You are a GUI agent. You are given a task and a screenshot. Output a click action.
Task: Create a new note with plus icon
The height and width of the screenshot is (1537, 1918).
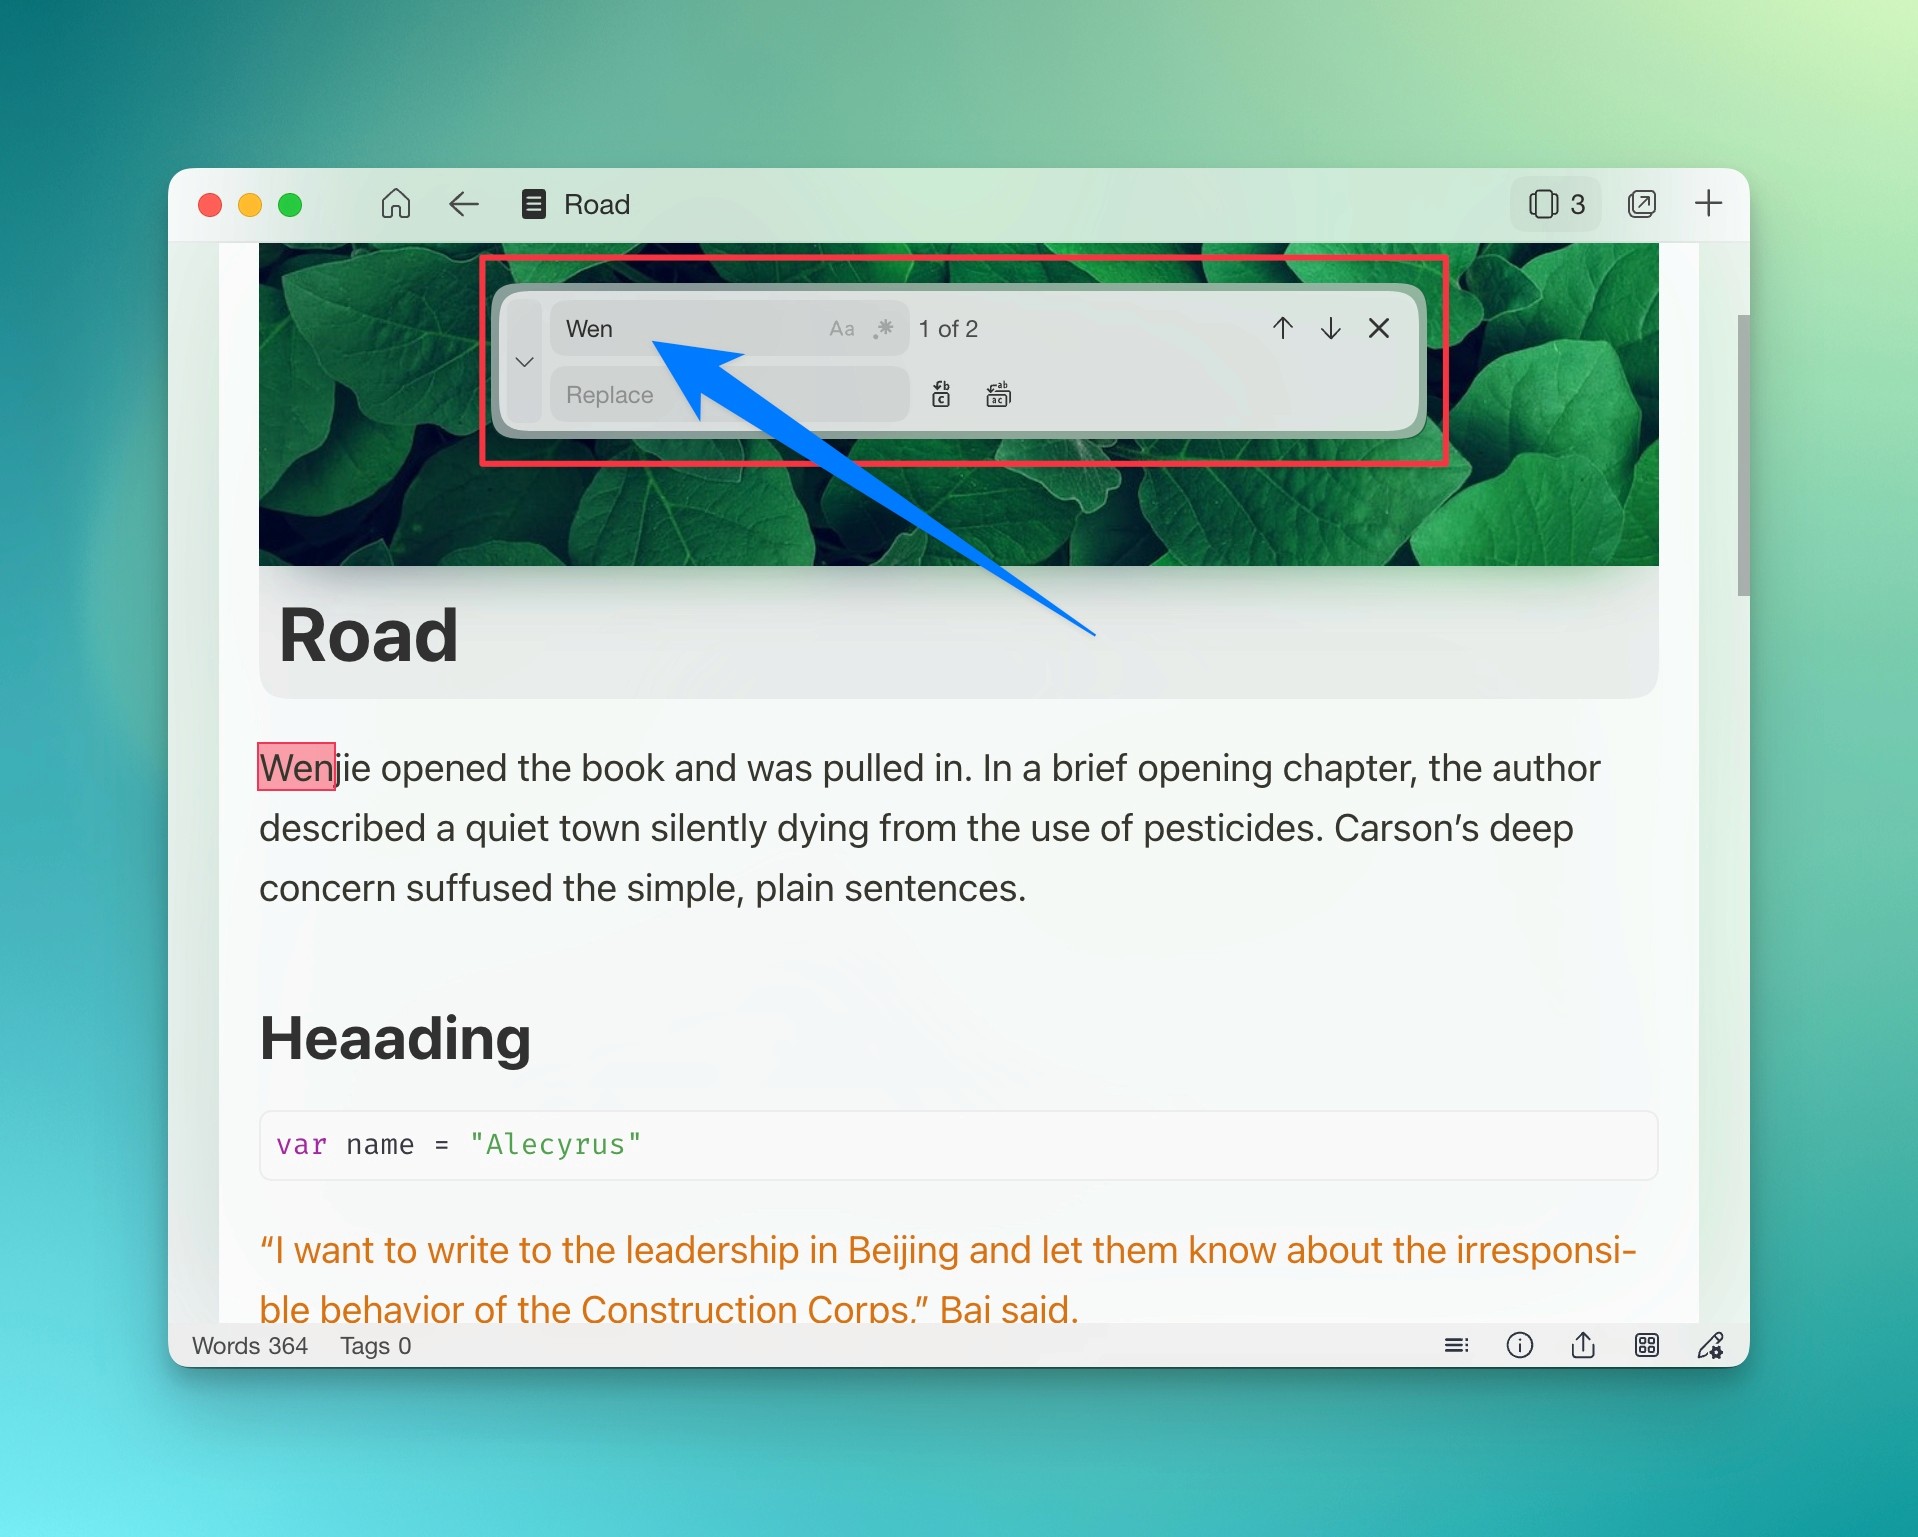point(1708,204)
